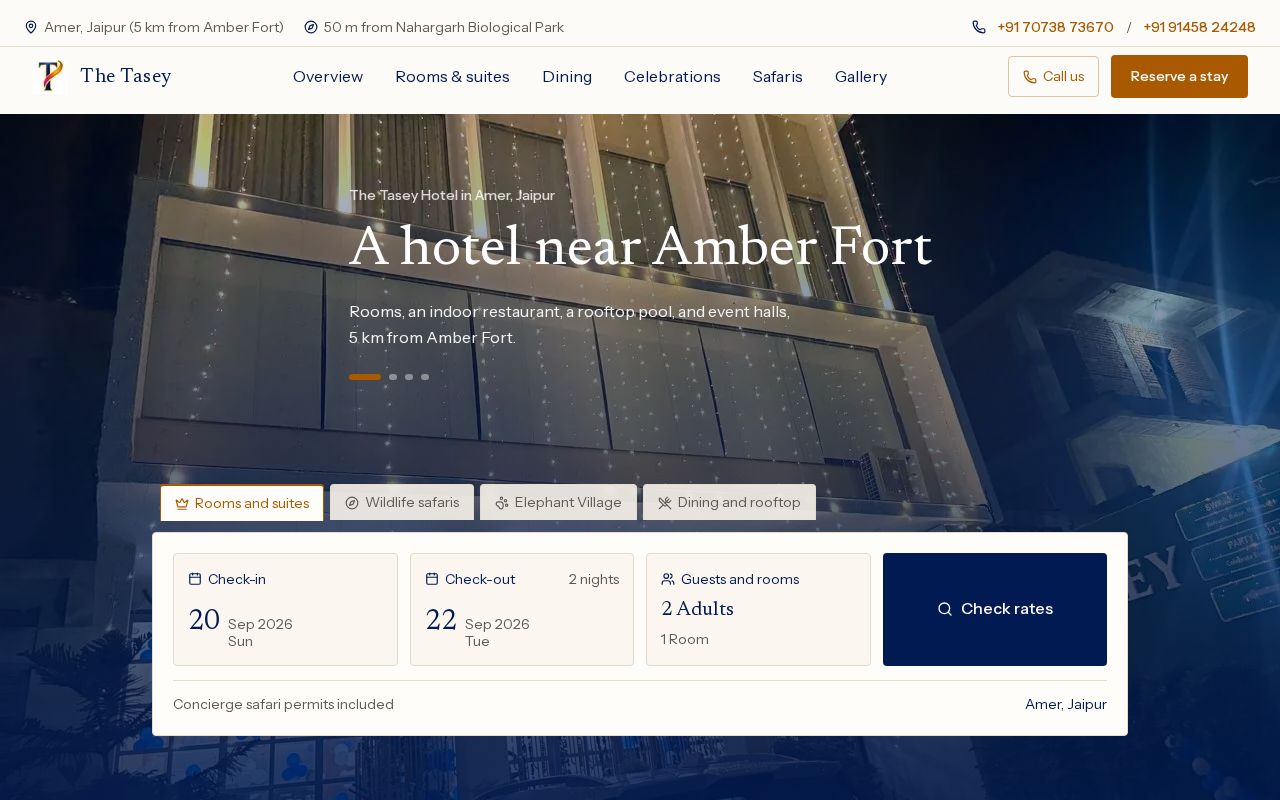
Task: Click the location pin icon beside Amer, Jaipur
Action: (x=31, y=27)
